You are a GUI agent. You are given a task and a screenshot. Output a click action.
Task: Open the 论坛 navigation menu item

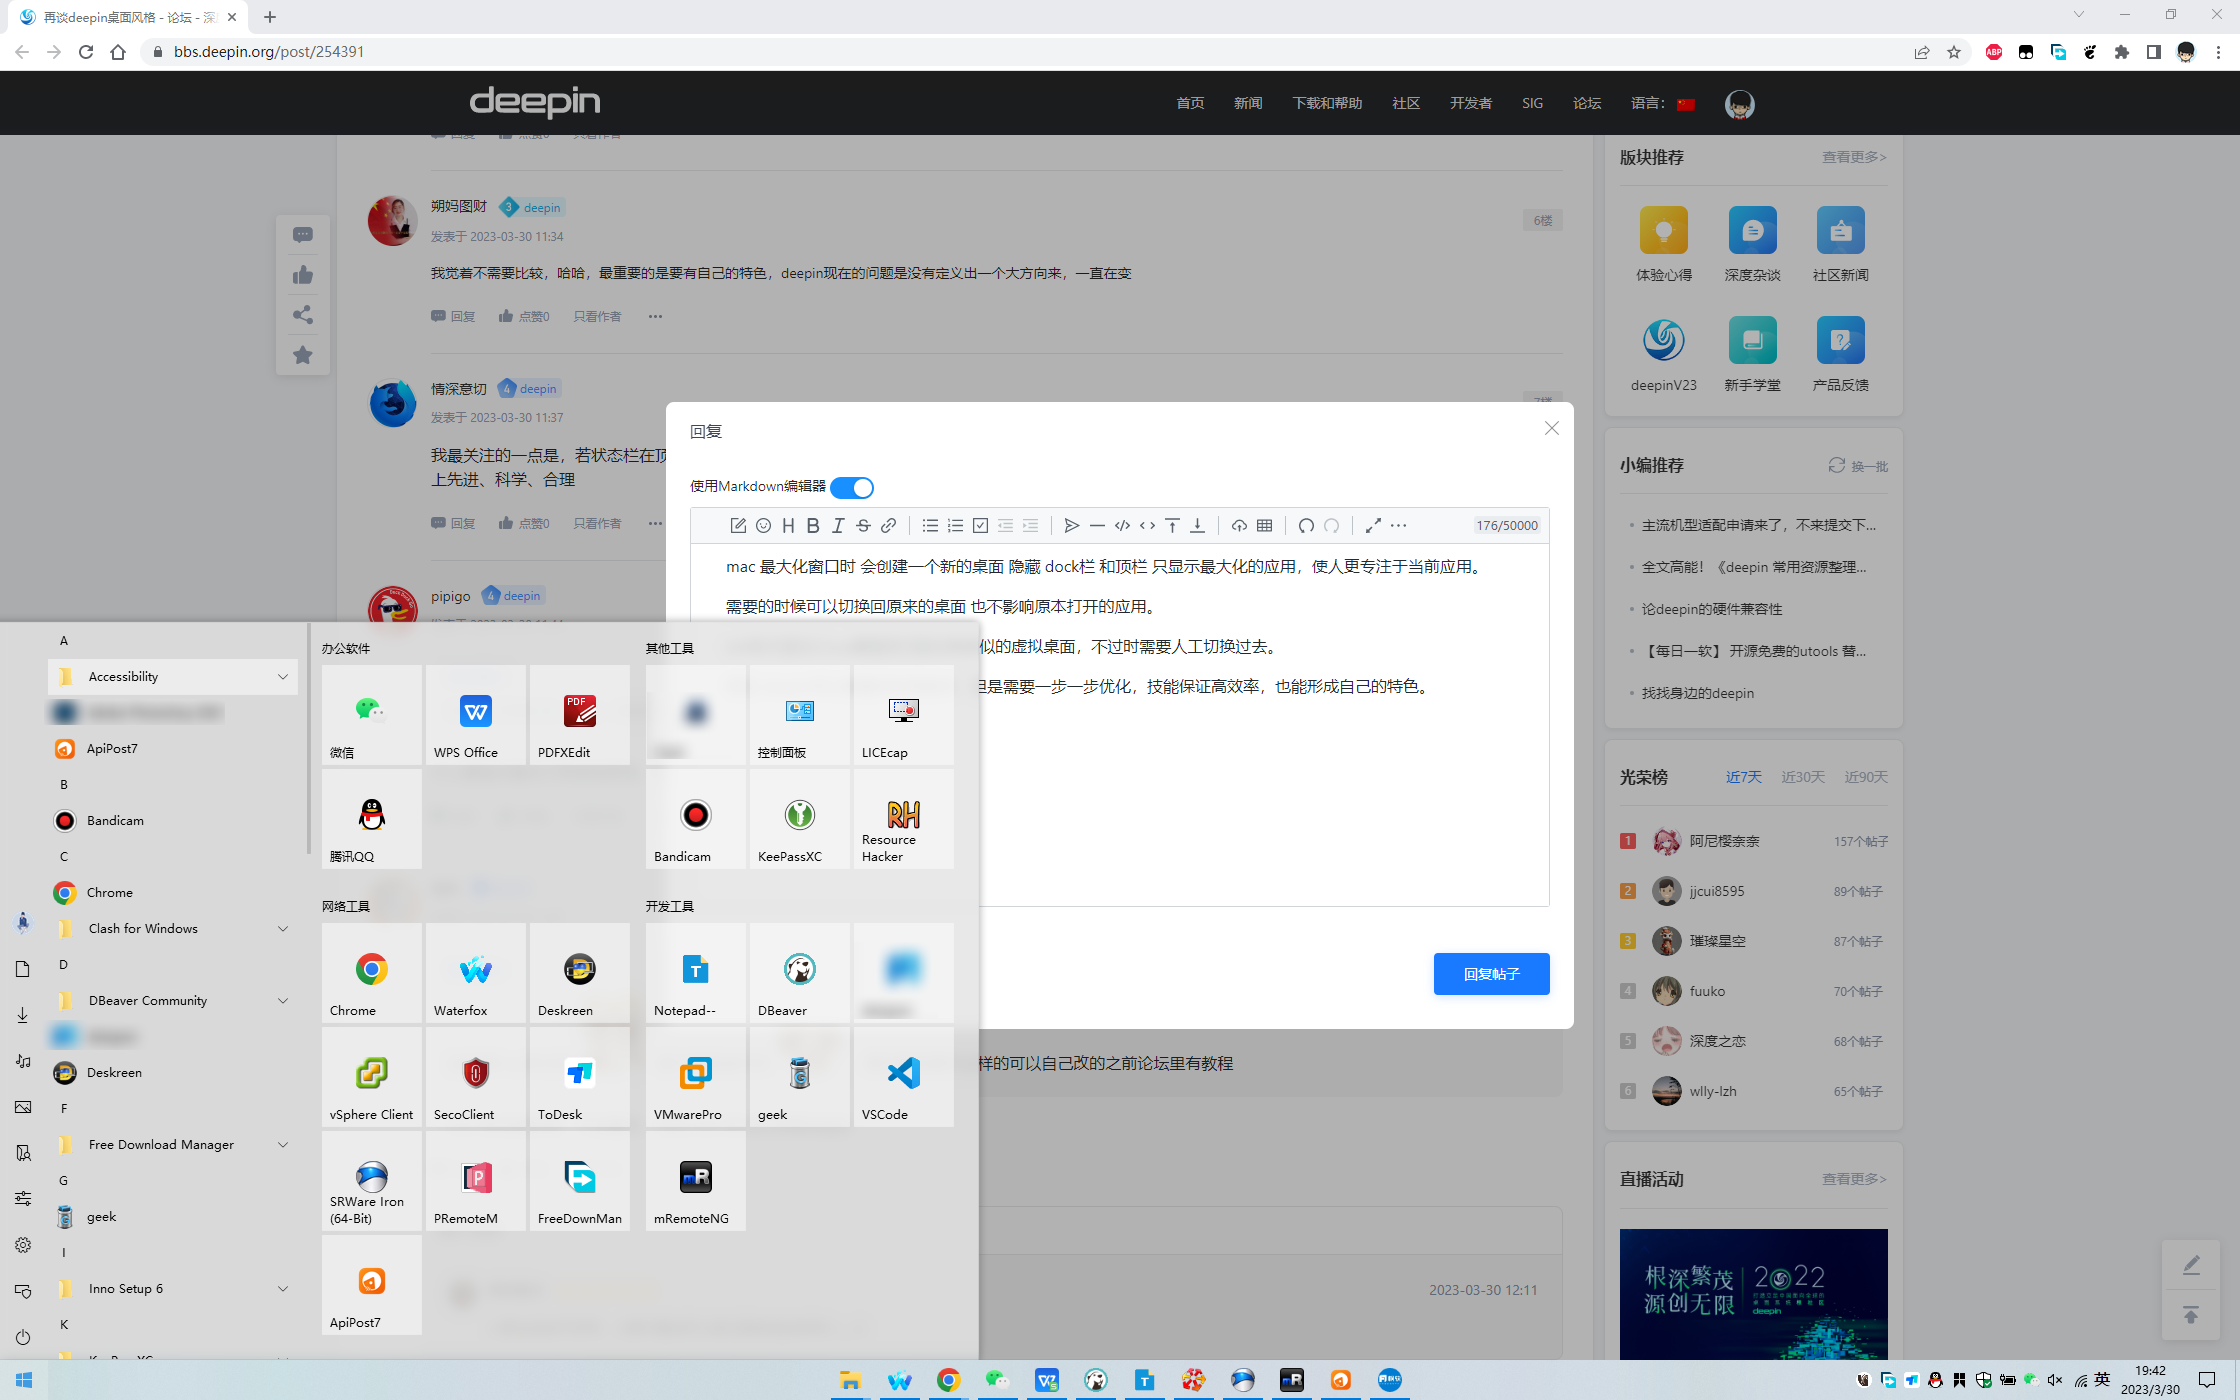click(x=1586, y=103)
